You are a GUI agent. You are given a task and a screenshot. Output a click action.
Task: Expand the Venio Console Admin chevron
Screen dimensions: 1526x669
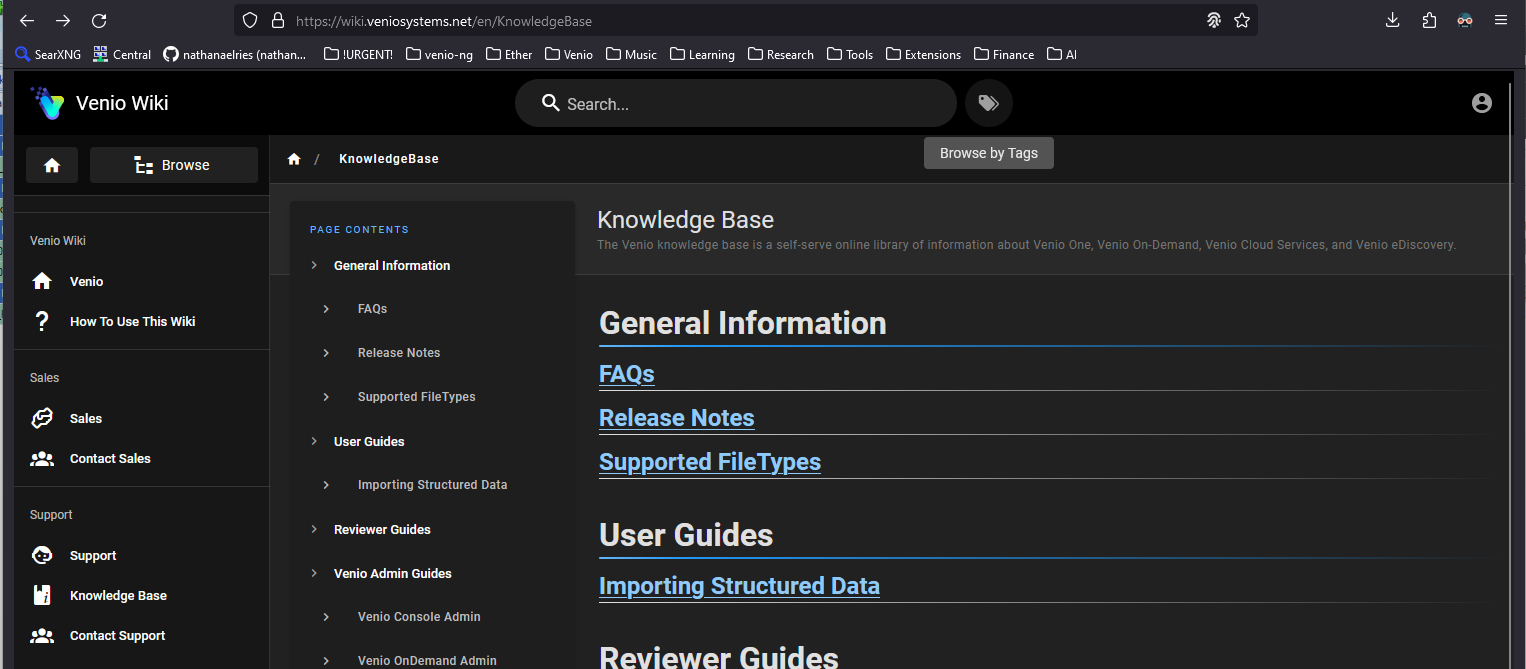(x=326, y=617)
